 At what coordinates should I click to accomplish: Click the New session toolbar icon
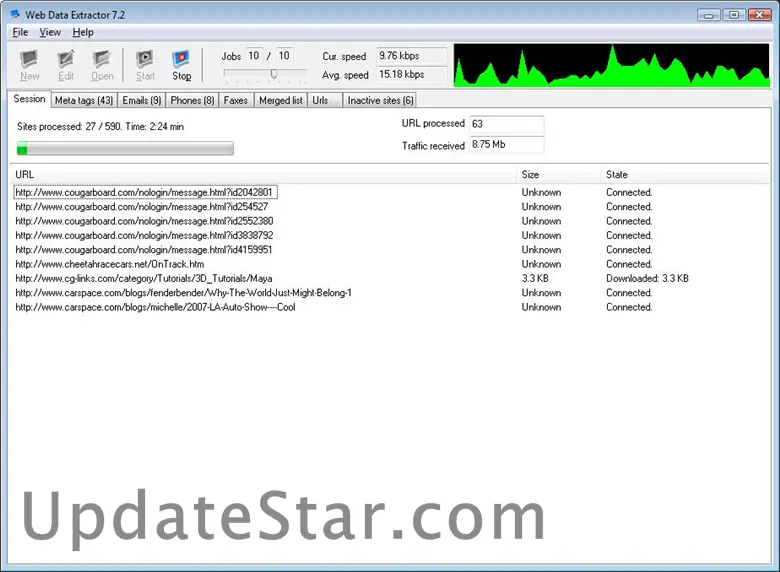[29, 65]
